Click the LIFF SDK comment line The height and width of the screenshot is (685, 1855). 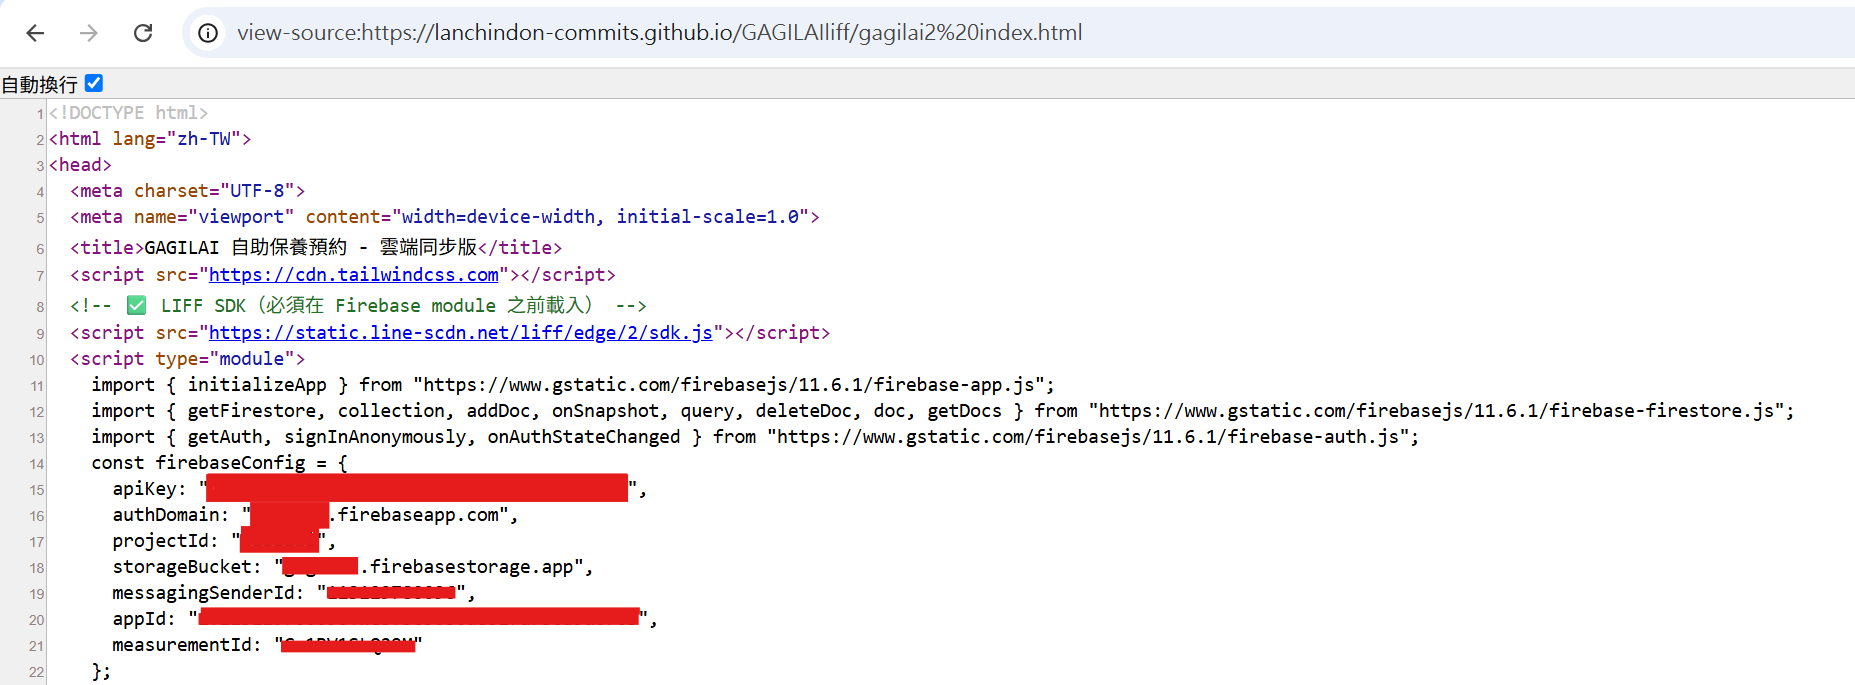click(x=359, y=305)
